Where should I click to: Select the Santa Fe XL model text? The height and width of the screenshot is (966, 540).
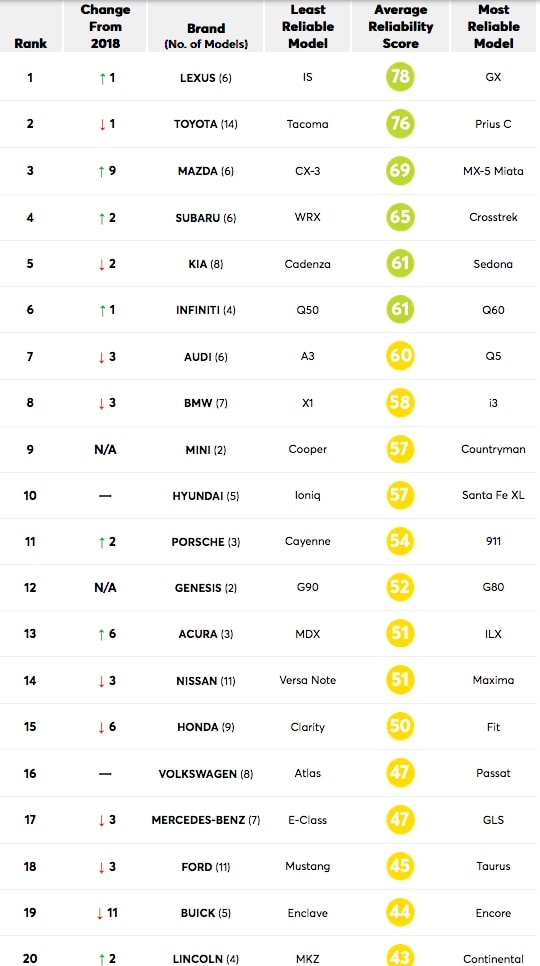click(493, 495)
